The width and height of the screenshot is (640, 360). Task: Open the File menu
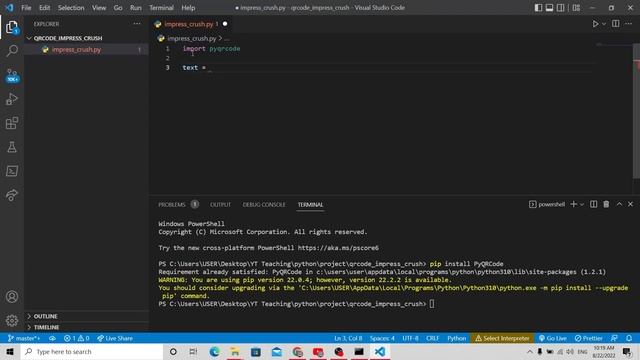coord(26,8)
